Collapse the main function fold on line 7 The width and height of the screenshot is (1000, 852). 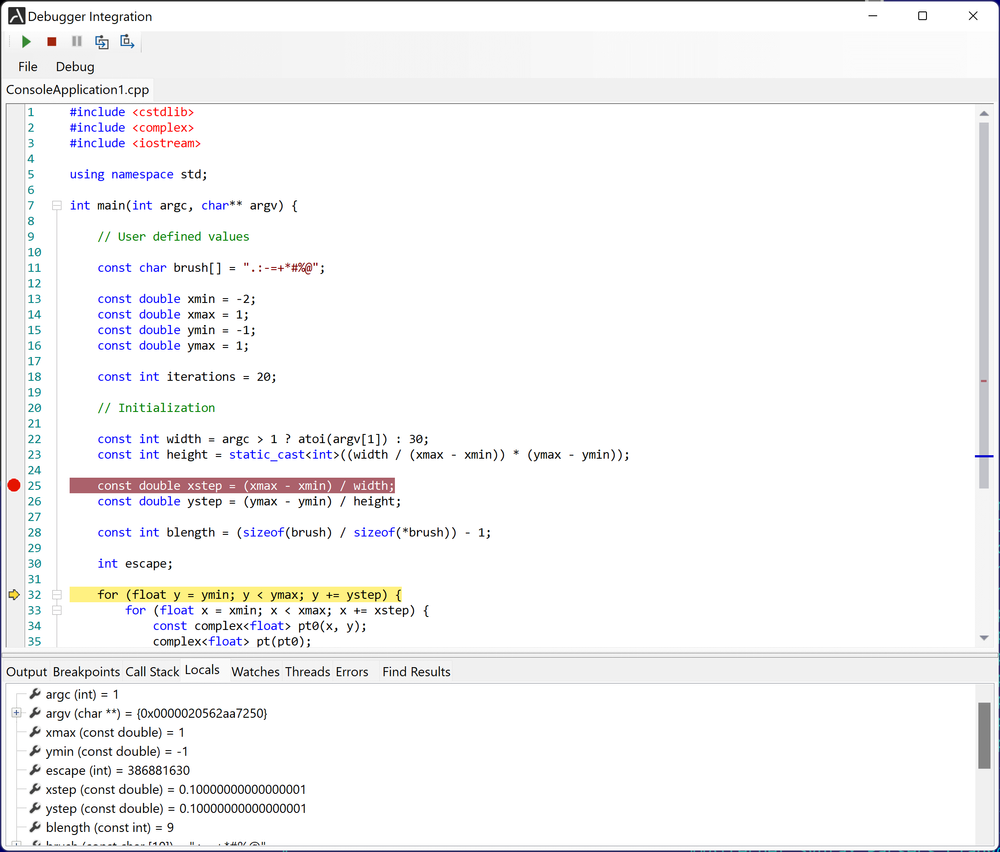pos(57,205)
